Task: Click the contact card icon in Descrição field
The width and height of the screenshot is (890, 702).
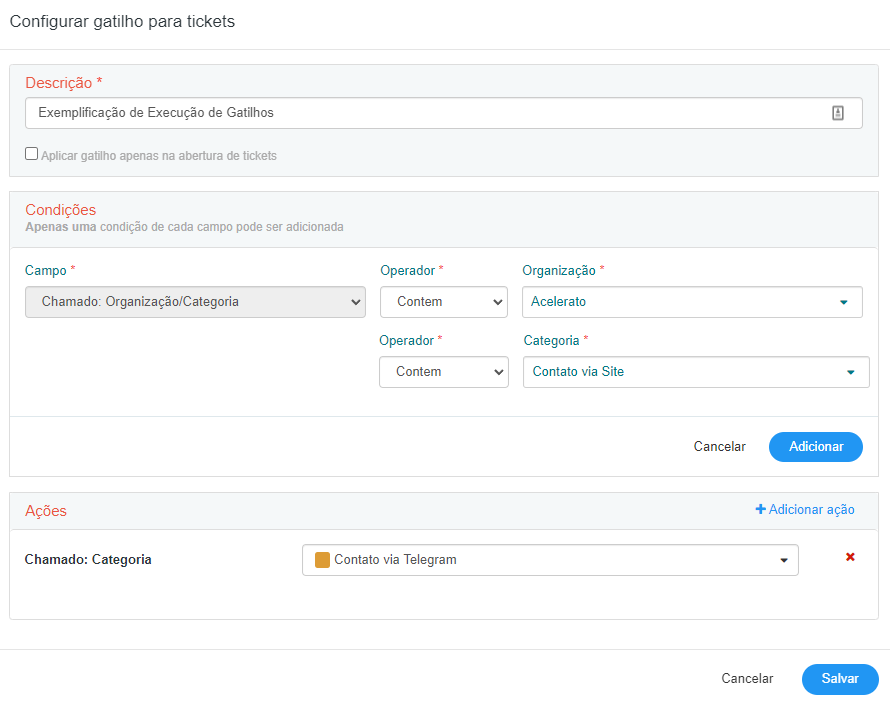Action: click(x=838, y=113)
